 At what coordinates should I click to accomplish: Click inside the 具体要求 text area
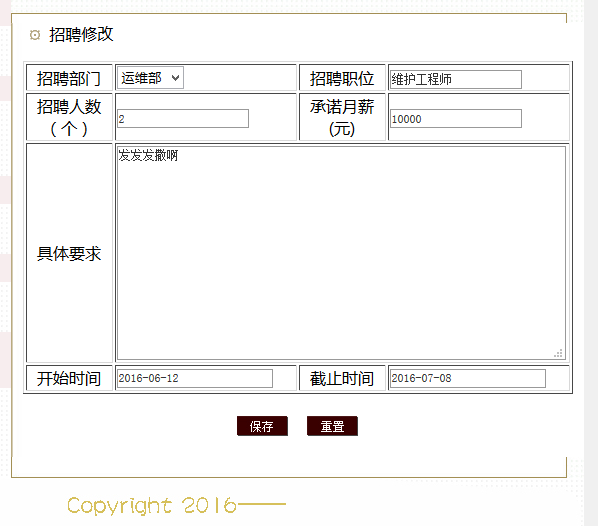341,253
